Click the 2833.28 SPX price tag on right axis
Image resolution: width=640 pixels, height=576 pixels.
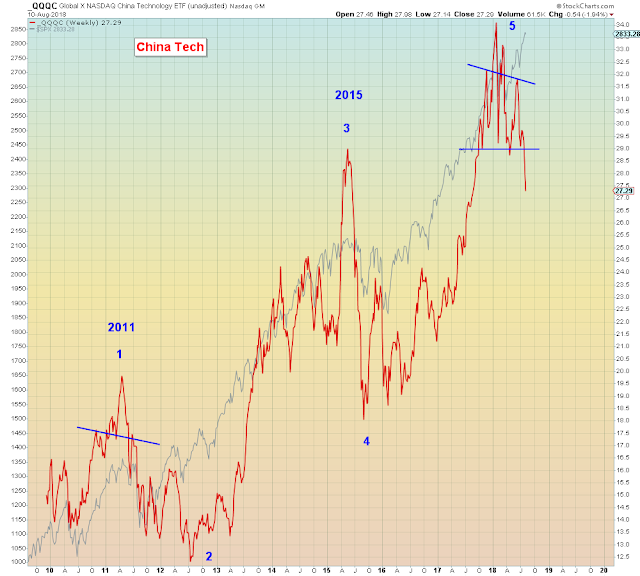(627, 34)
